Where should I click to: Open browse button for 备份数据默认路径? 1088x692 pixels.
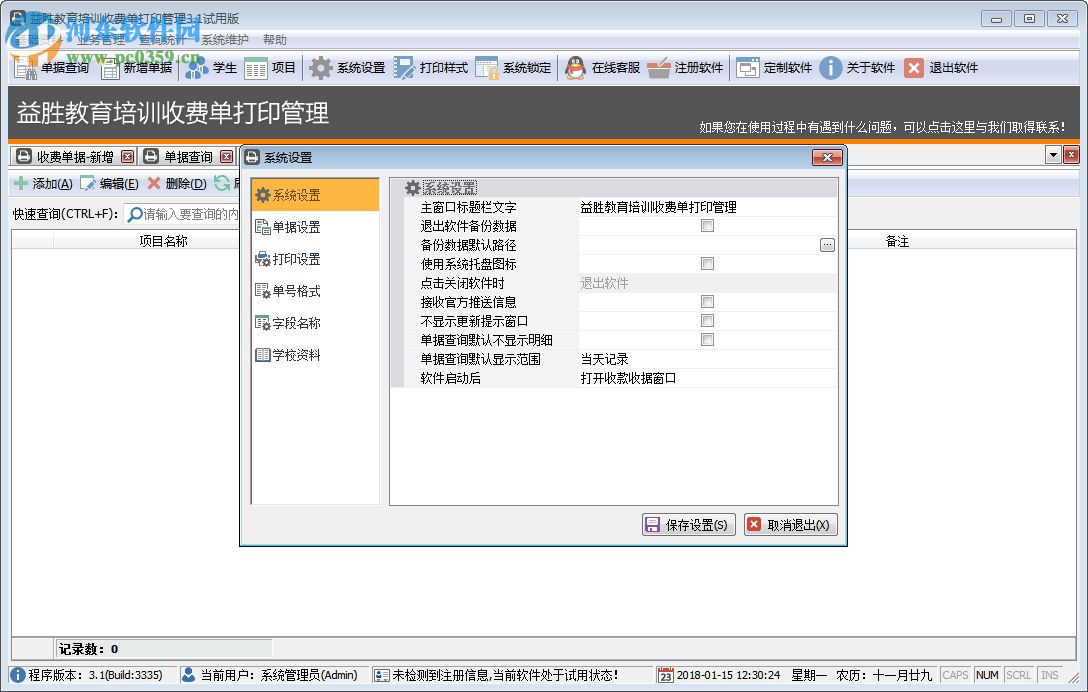point(827,245)
